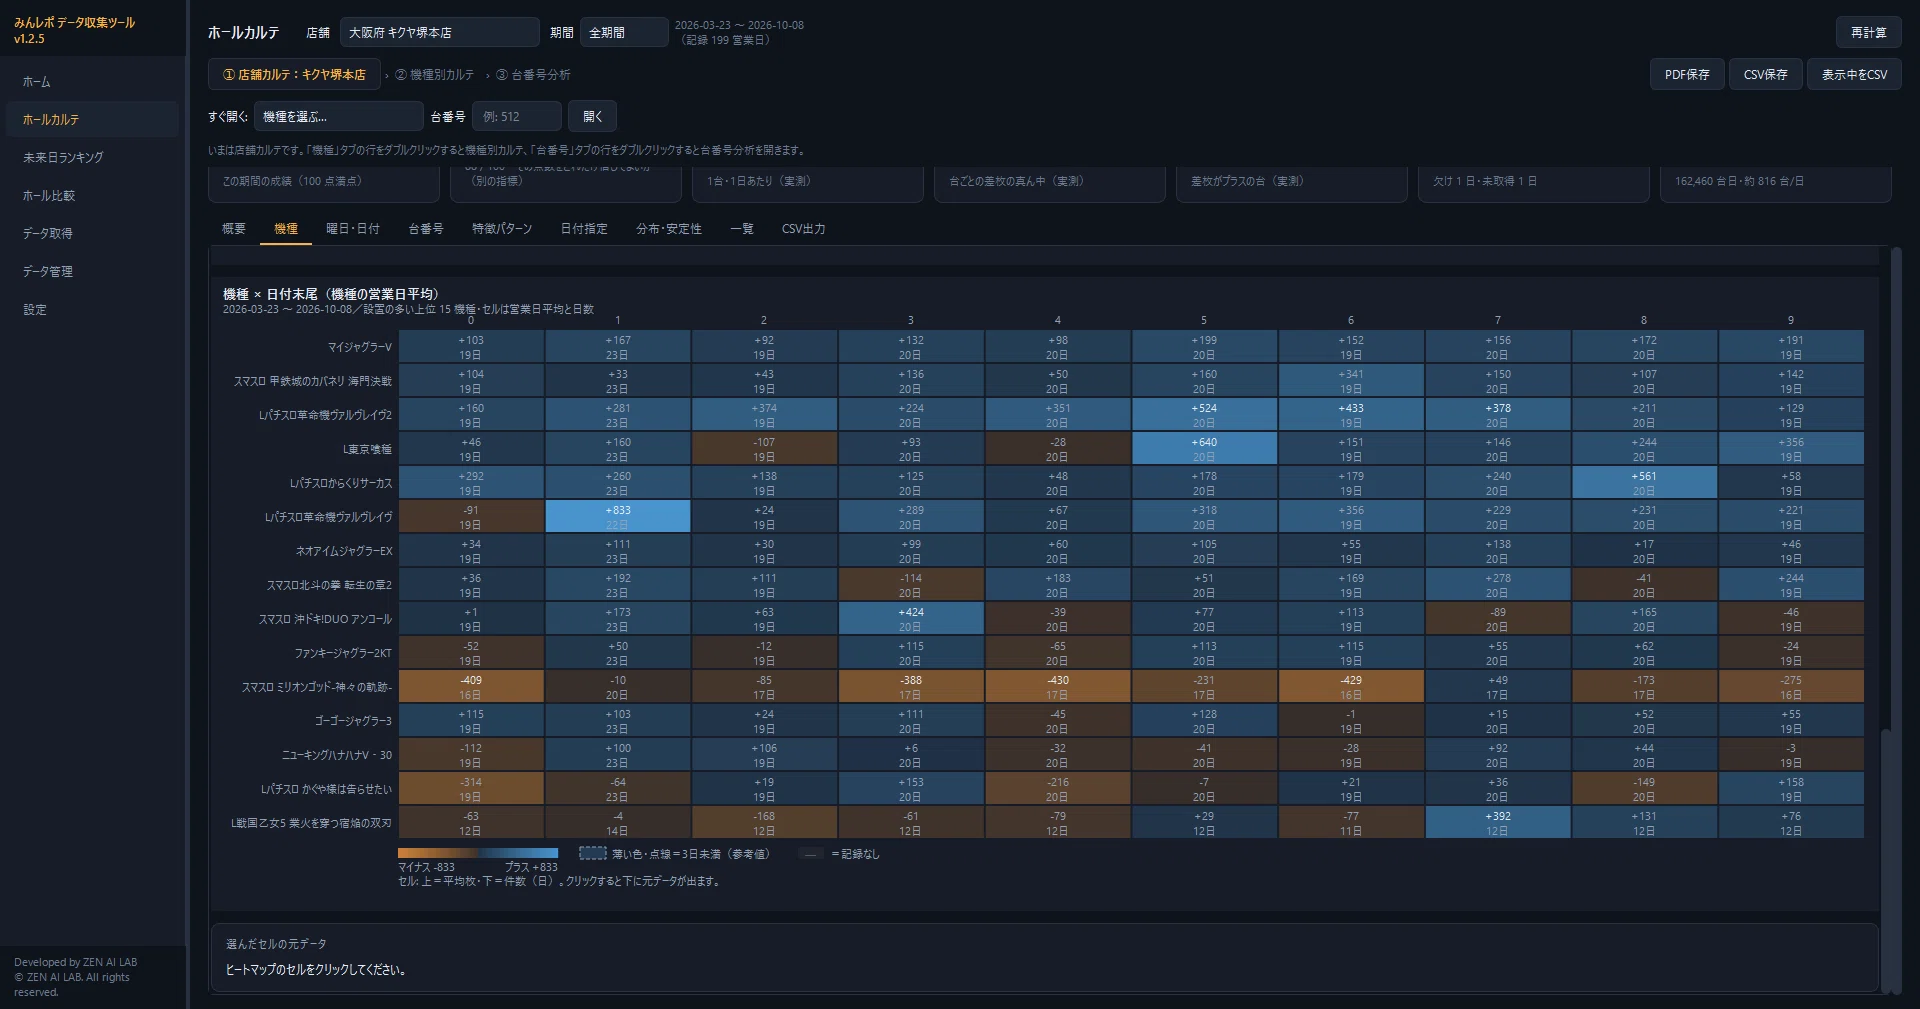Click the +561 heatmap cell
The height and width of the screenshot is (1009, 1920).
click(x=1644, y=483)
